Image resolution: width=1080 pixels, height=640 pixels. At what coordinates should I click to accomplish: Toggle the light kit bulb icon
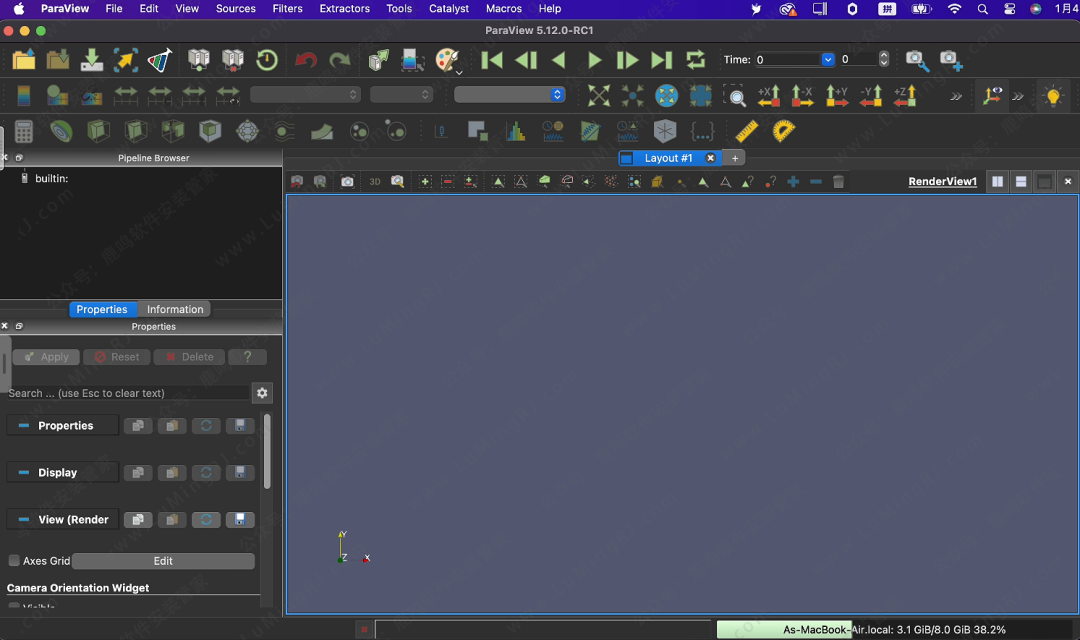[x=1052, y=96]
